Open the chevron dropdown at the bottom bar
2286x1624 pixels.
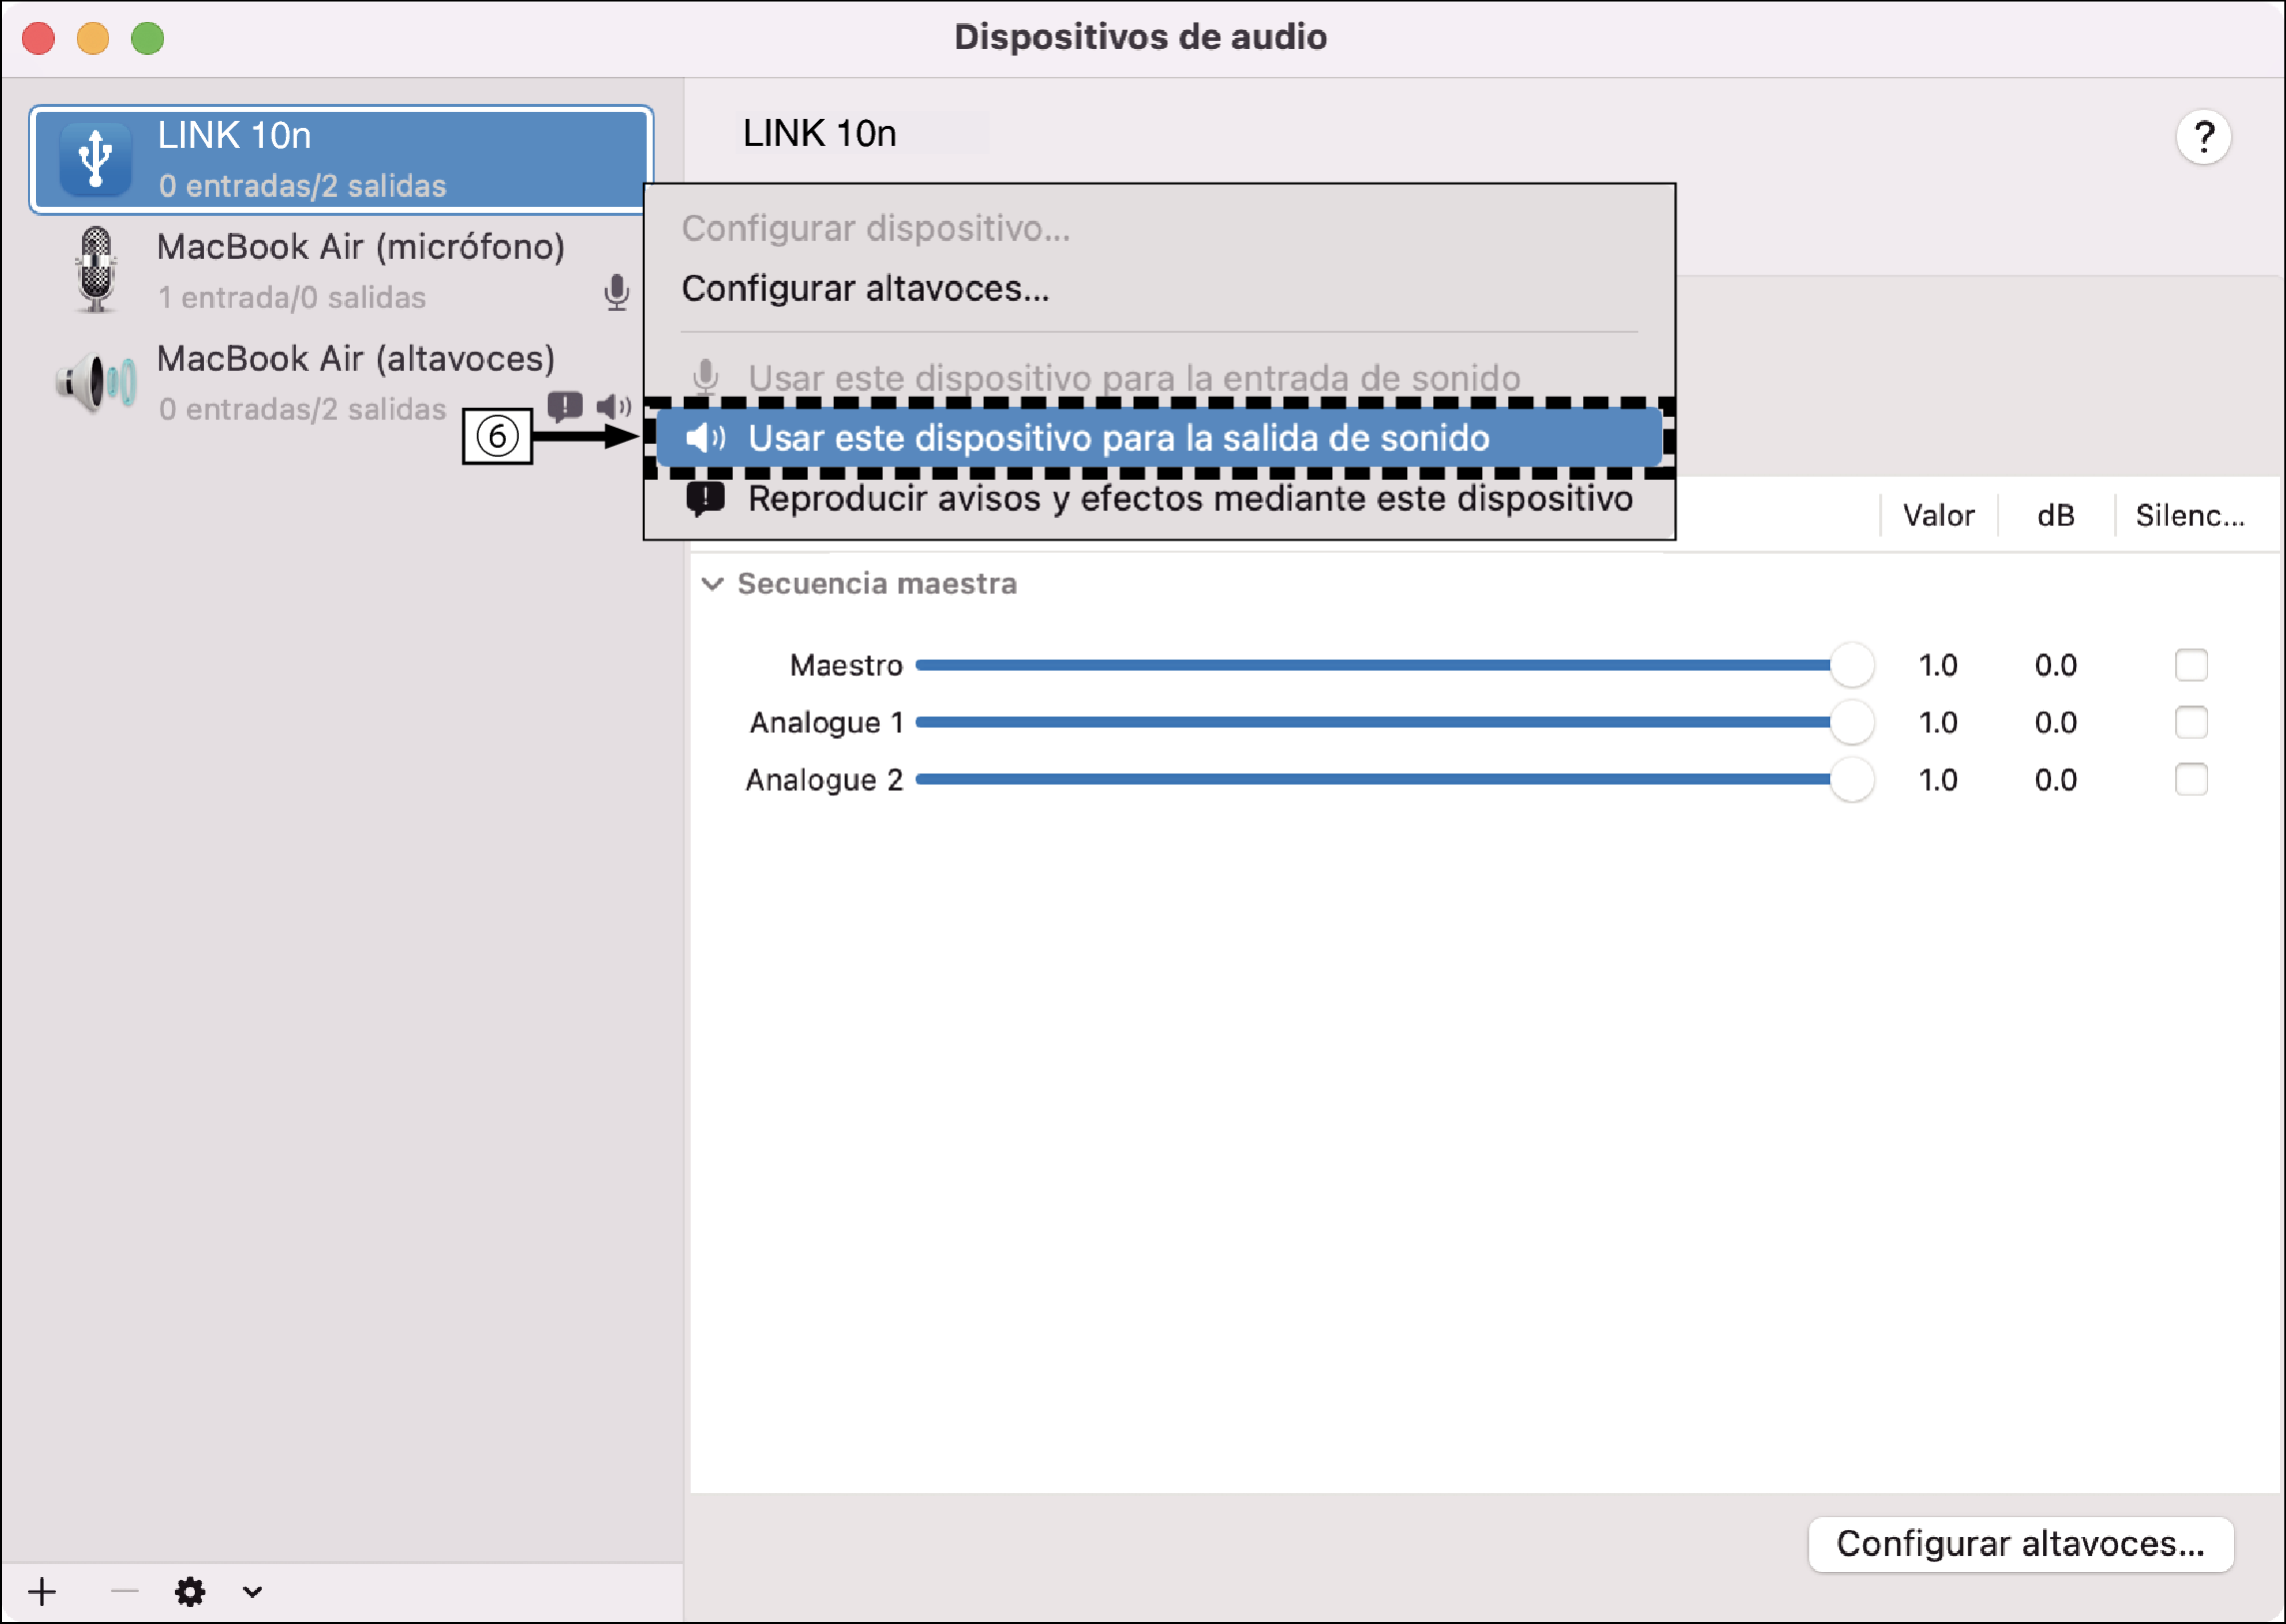click(250, 1590)
